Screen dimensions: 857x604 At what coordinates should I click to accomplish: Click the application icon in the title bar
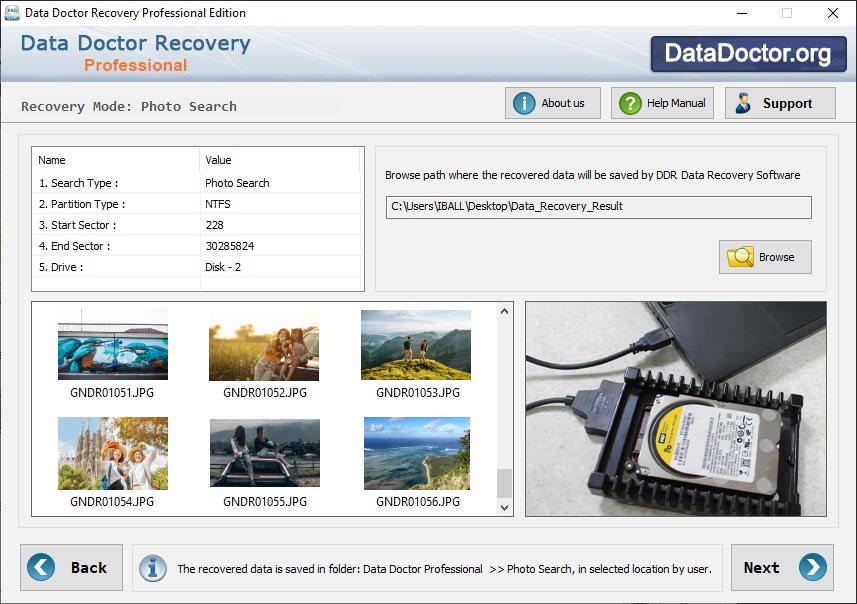[12, 13]
